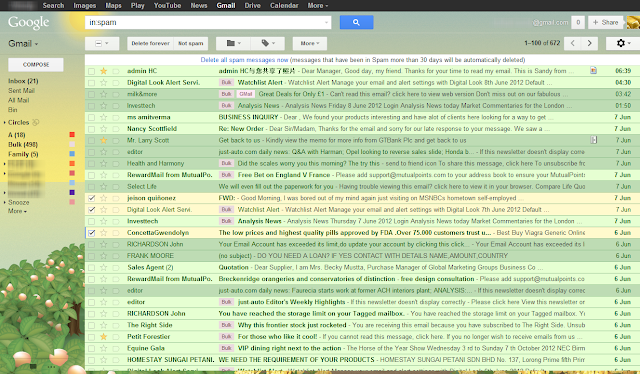The image size is (640, 374).
Task: Star the Nancy Scottfield message
Action: [x=104, y=129]
